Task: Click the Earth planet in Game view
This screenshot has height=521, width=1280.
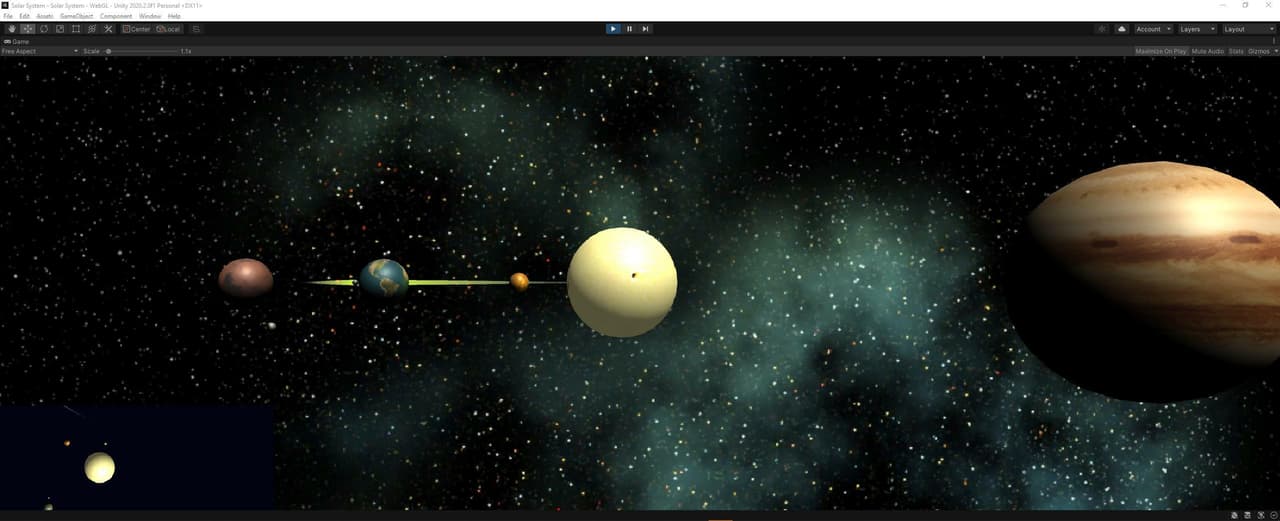Action: pos(385,279)
